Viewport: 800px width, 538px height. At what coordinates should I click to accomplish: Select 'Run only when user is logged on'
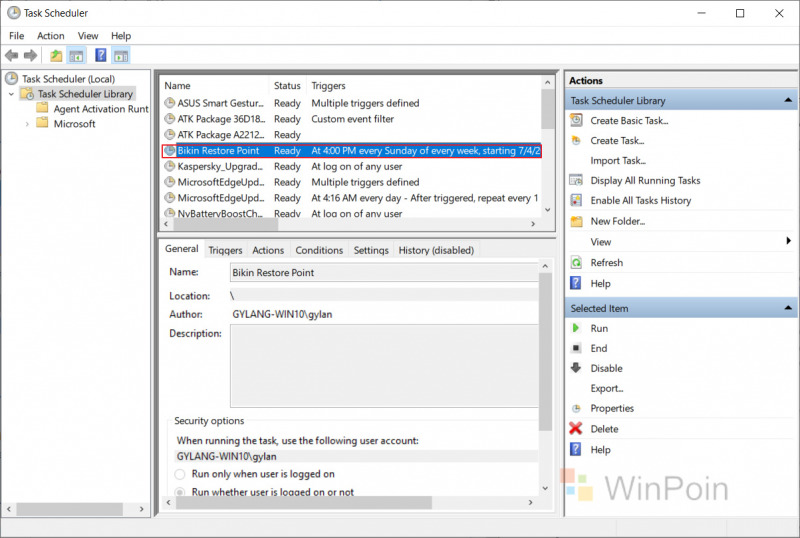click(x=180, y=474)
